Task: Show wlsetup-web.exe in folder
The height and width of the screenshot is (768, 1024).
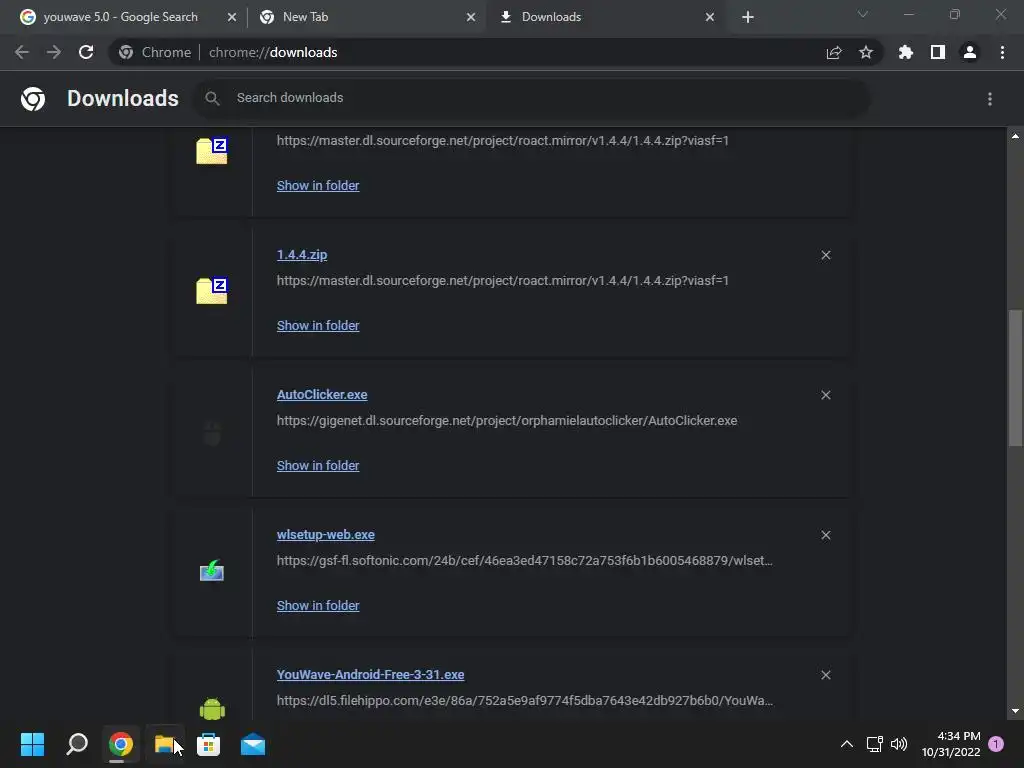Action: (318, 605)
